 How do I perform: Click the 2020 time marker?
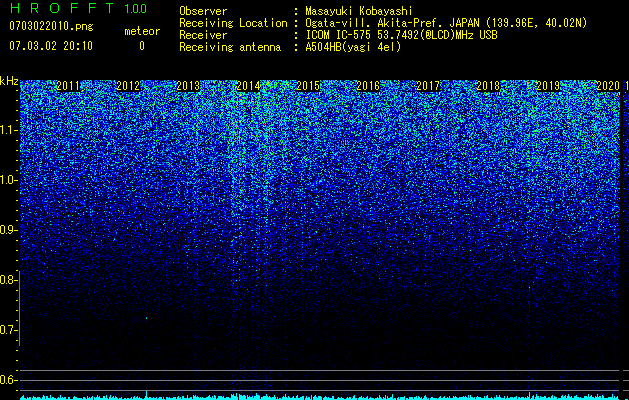click(608, 86)
